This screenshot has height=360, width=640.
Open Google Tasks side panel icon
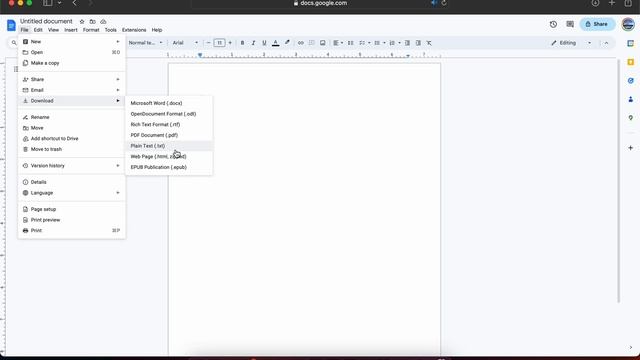pyautogui.click(x=631, y=80)
